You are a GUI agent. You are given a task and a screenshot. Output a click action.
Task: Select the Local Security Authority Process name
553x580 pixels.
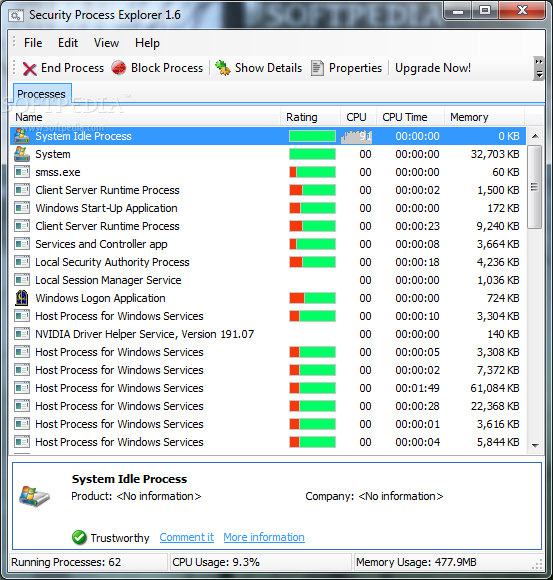[x=112, y=262]
